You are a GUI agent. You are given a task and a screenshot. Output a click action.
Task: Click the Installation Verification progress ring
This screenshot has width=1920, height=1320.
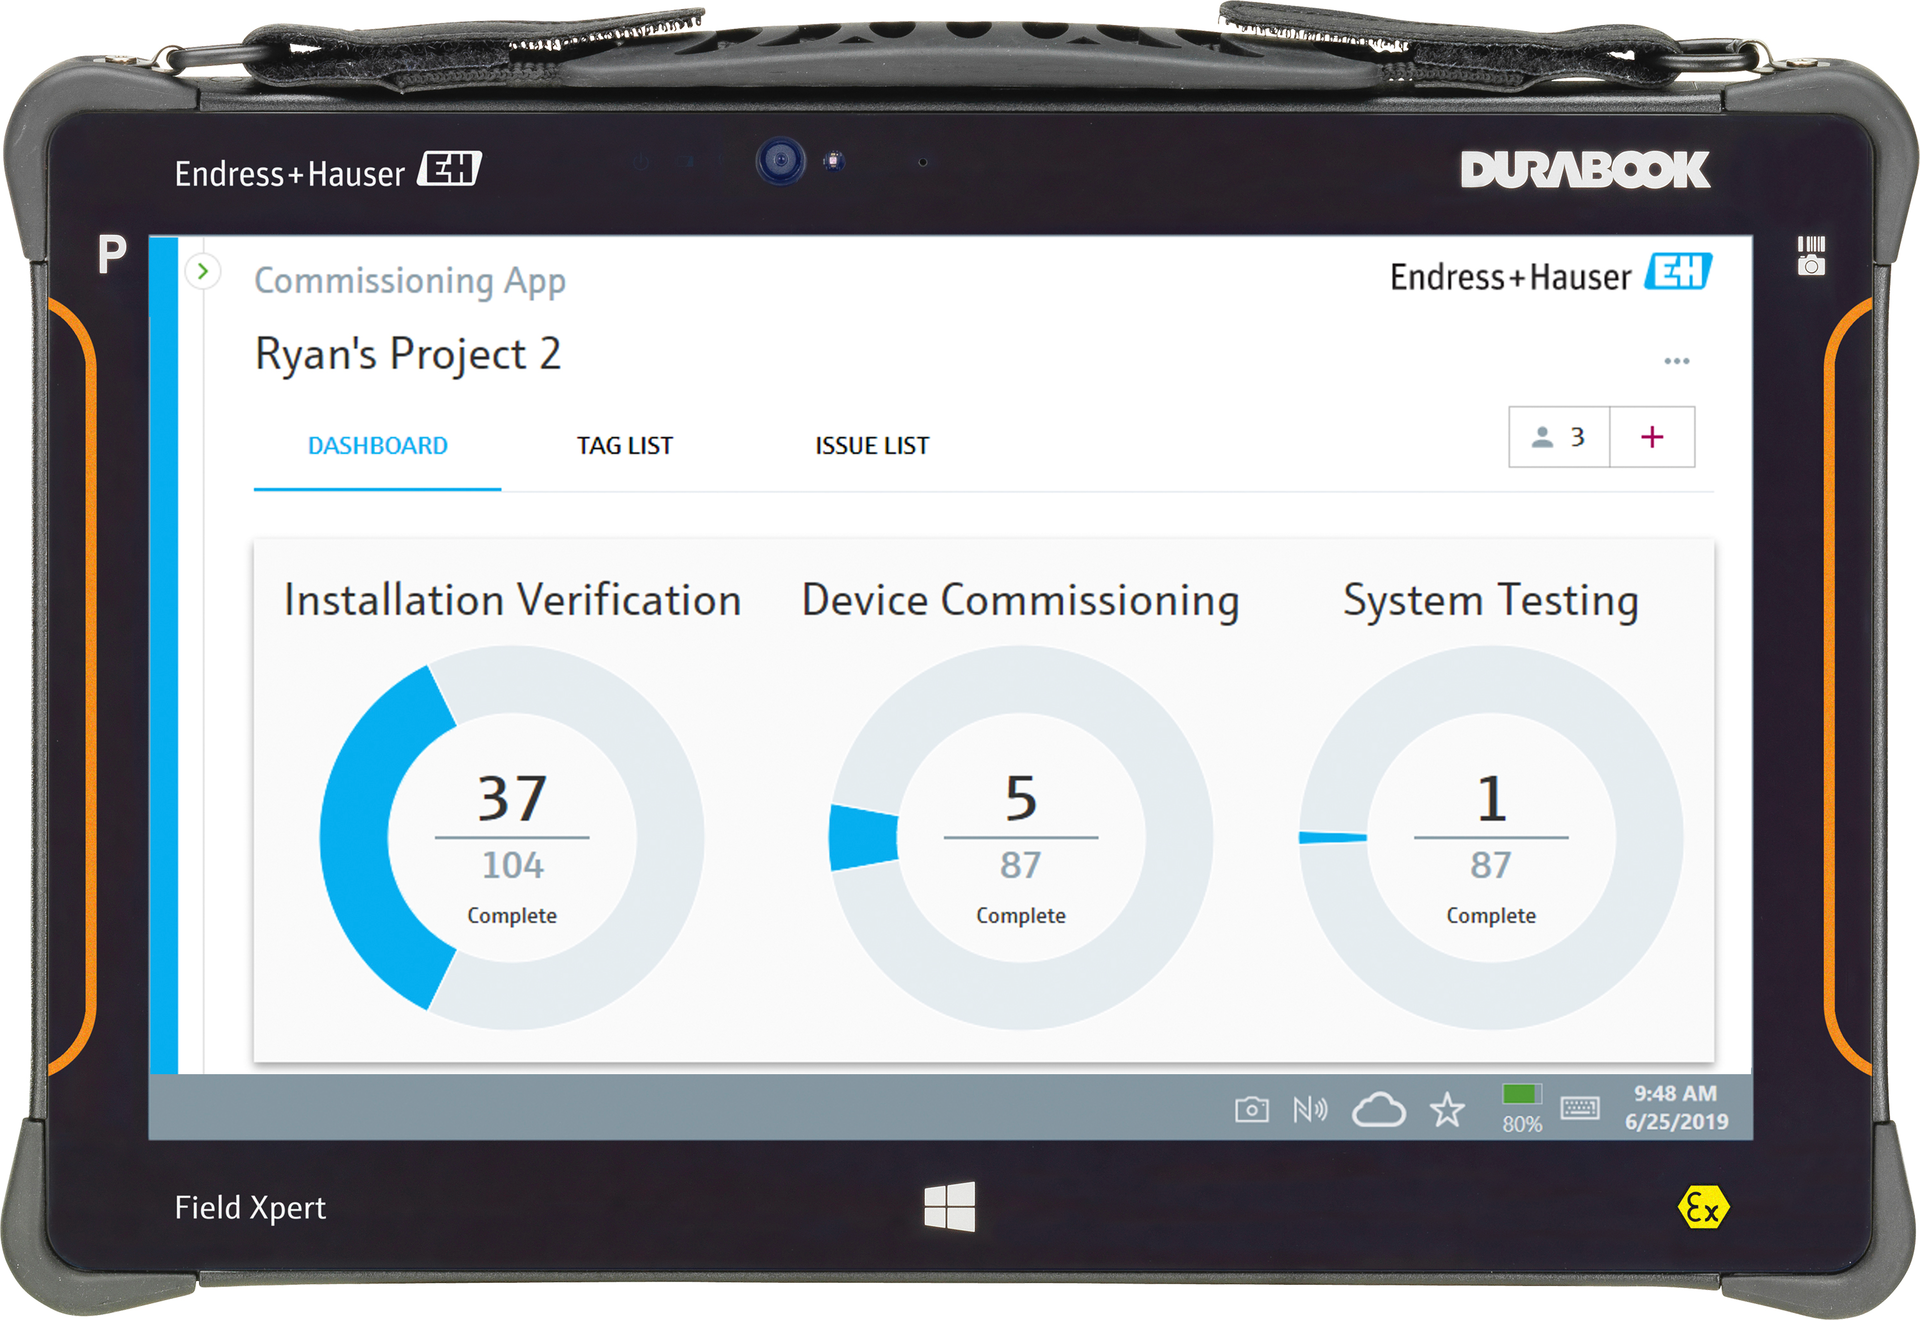512,838
